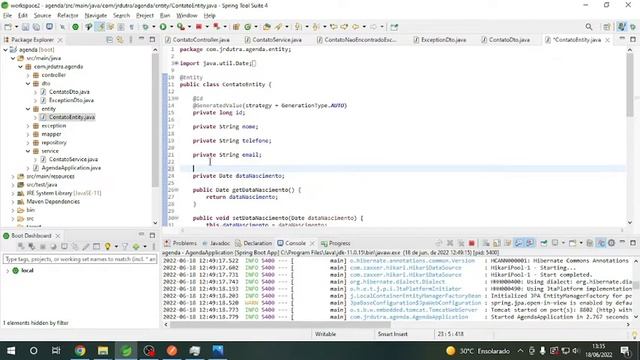
Task: Select ContatoService.java in Package Explorer
Action: click(73, 160)
